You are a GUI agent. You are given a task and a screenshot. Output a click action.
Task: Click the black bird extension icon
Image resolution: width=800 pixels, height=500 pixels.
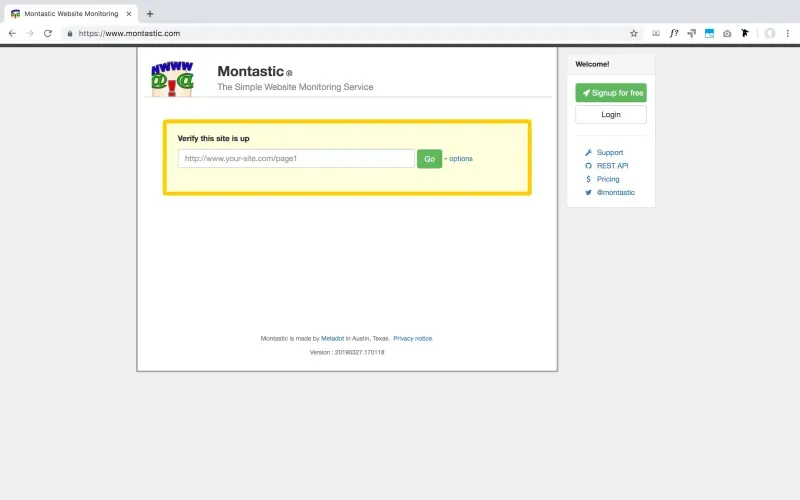[x=745, y=33]
